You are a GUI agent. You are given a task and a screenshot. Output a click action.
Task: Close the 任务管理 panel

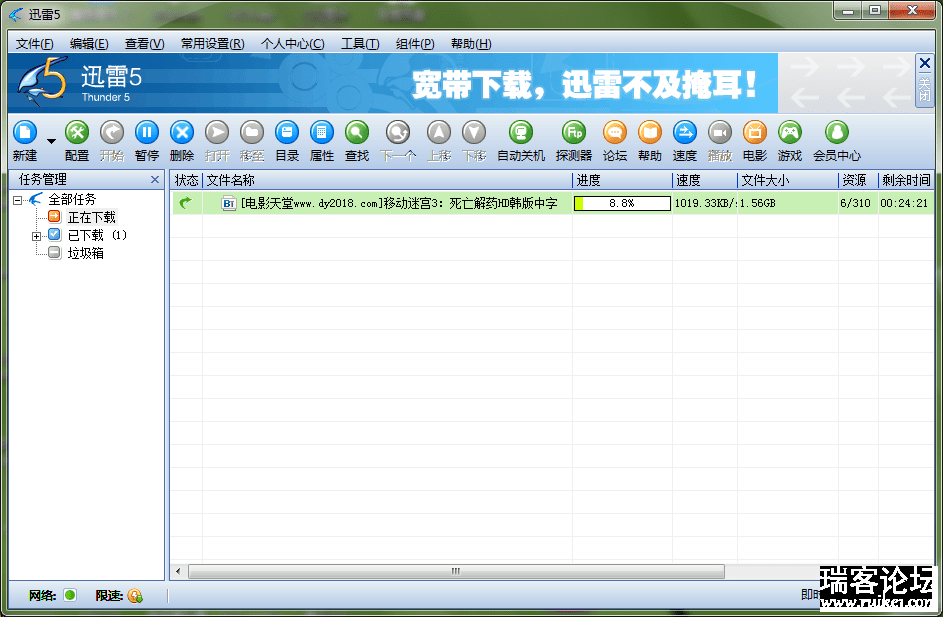pyautogui.click(x=155, y=179)
